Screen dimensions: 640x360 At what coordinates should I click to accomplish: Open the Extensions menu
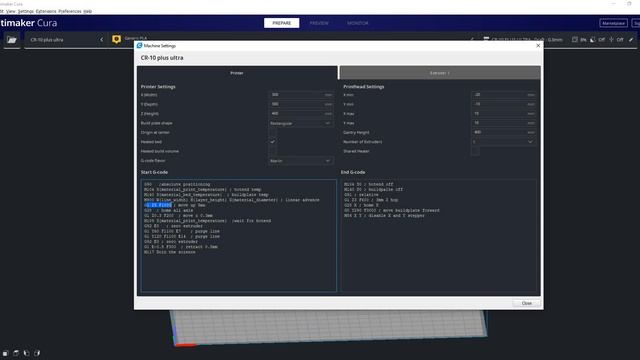click(46, 11)
